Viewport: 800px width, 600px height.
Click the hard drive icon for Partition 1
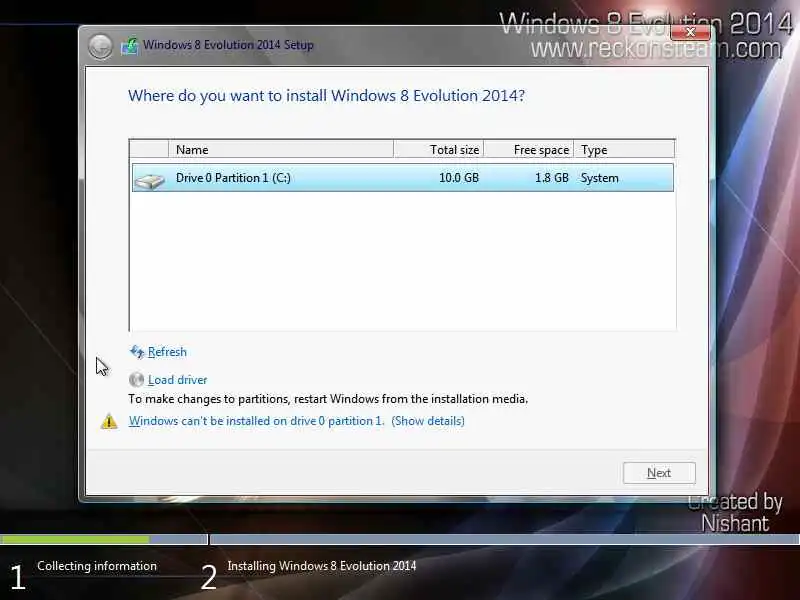point(149,180)
